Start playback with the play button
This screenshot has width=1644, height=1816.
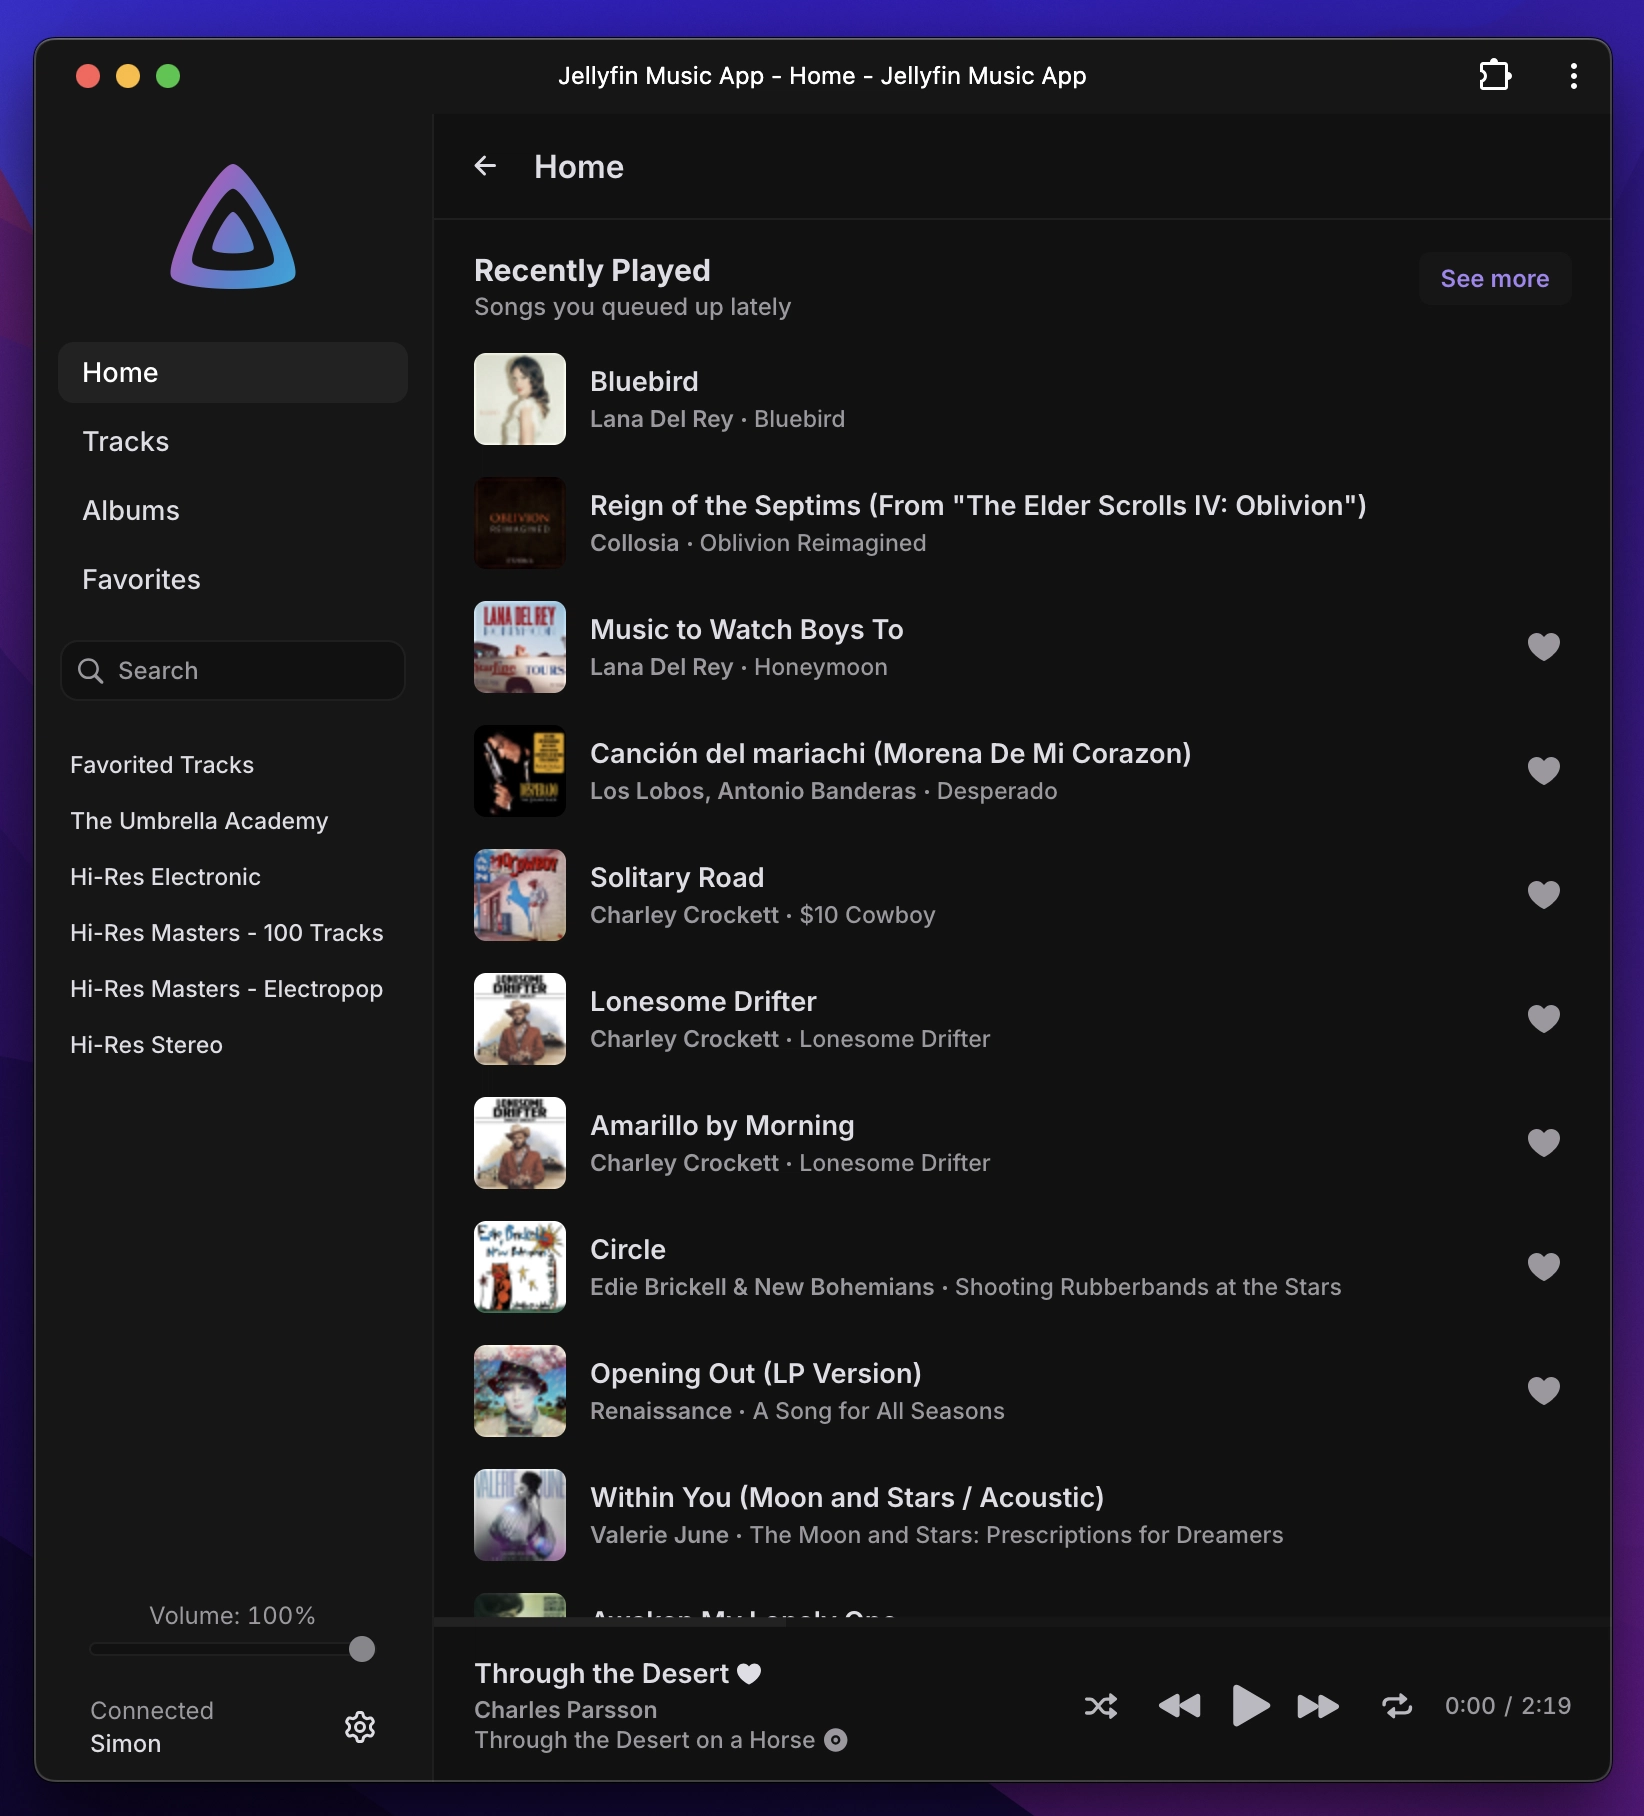(1250, 1706)
